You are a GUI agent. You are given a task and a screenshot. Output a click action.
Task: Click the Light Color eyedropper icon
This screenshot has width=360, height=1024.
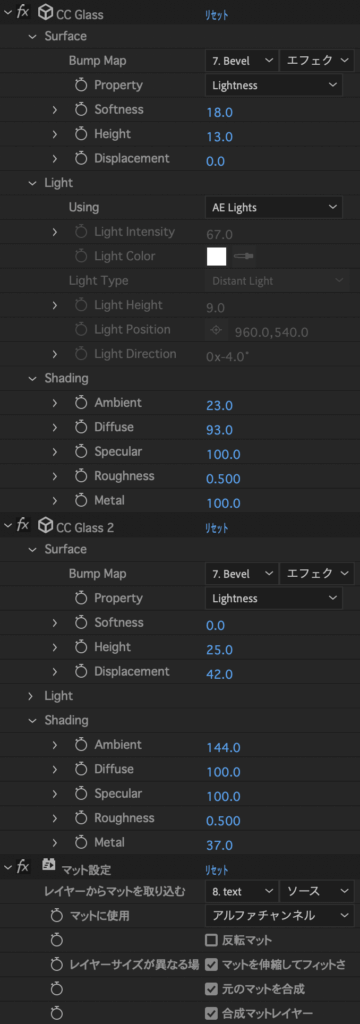pyautogui.click(x=244, y=257)
